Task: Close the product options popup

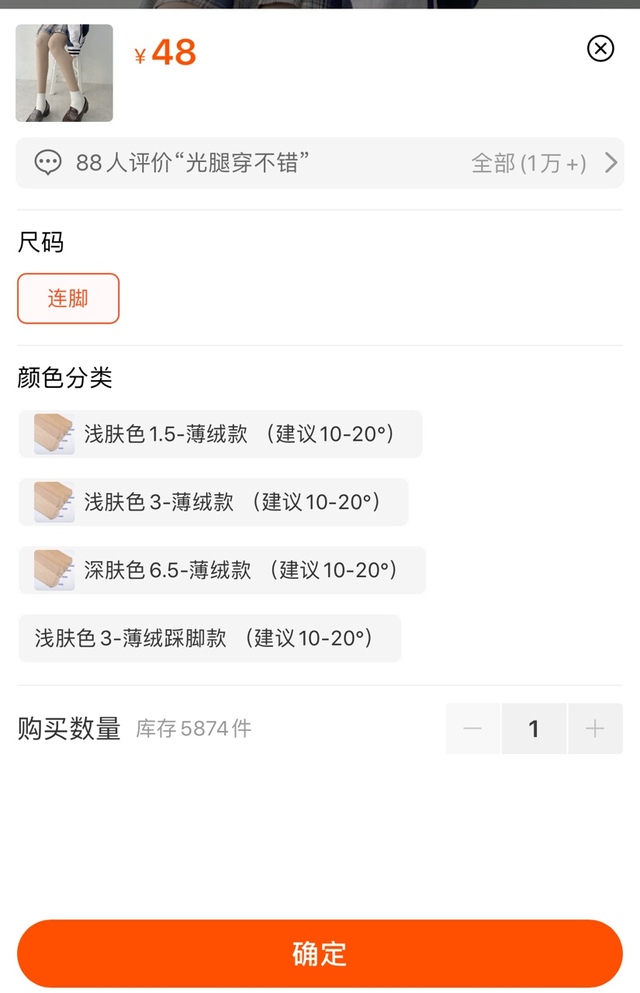Action: 600,48
